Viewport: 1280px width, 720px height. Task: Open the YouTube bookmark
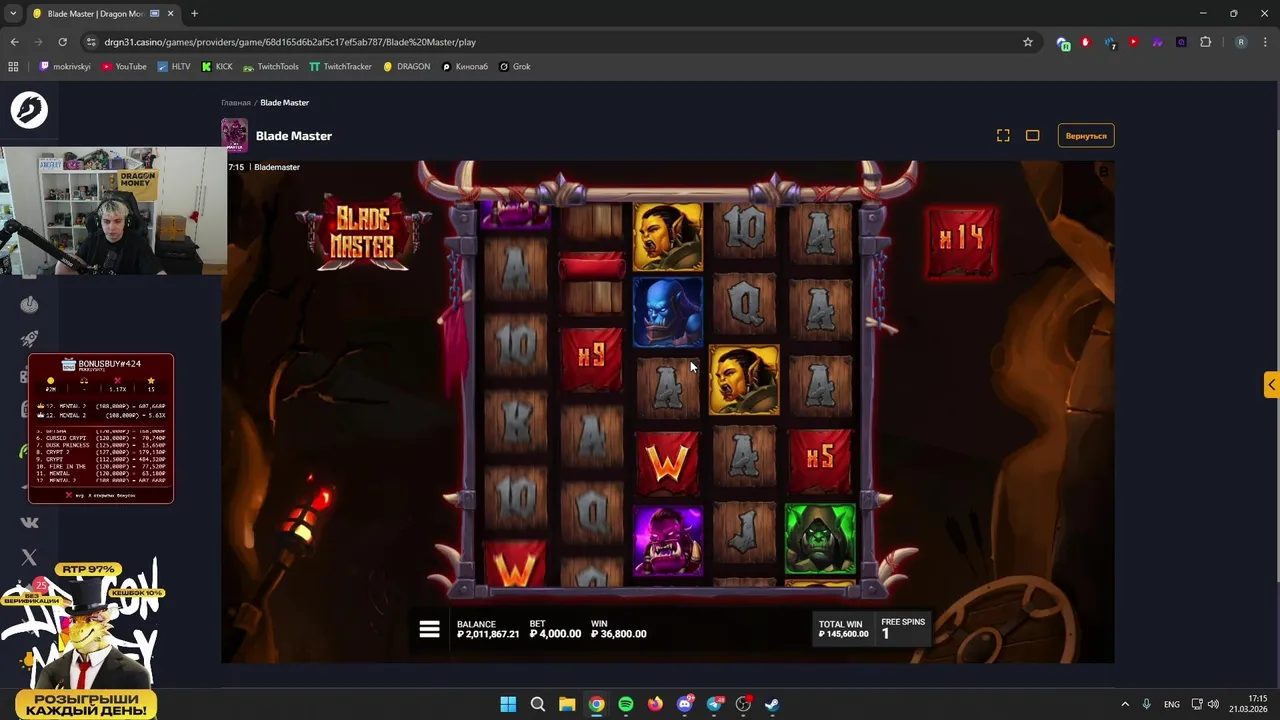pyautogui.click(x=124, y=67)
